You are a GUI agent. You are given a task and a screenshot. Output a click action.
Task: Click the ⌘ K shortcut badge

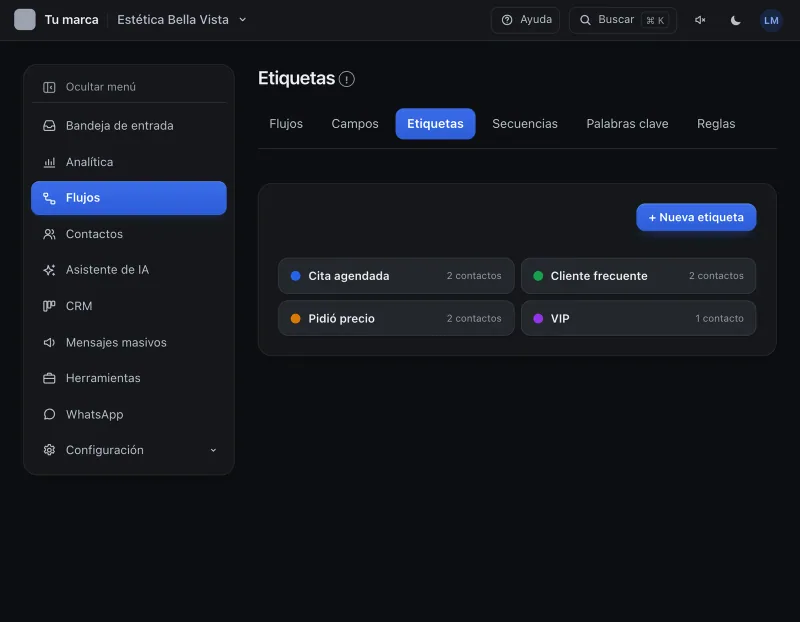655,20
